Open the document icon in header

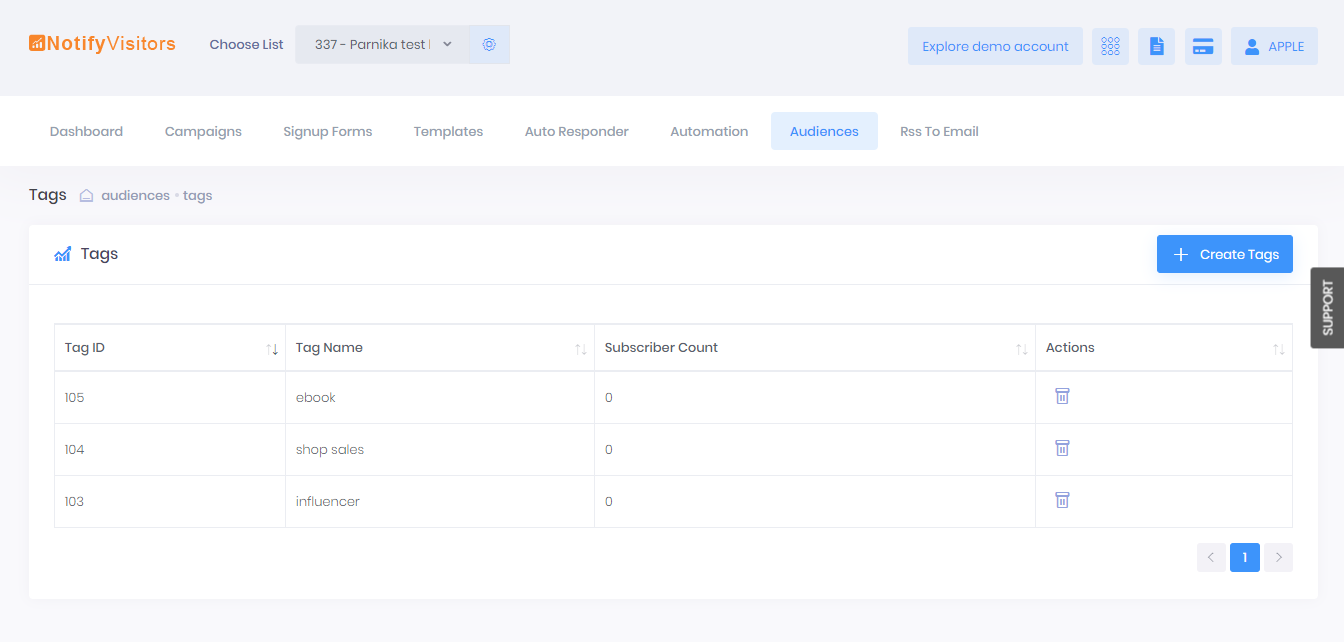pos(1156,46)
